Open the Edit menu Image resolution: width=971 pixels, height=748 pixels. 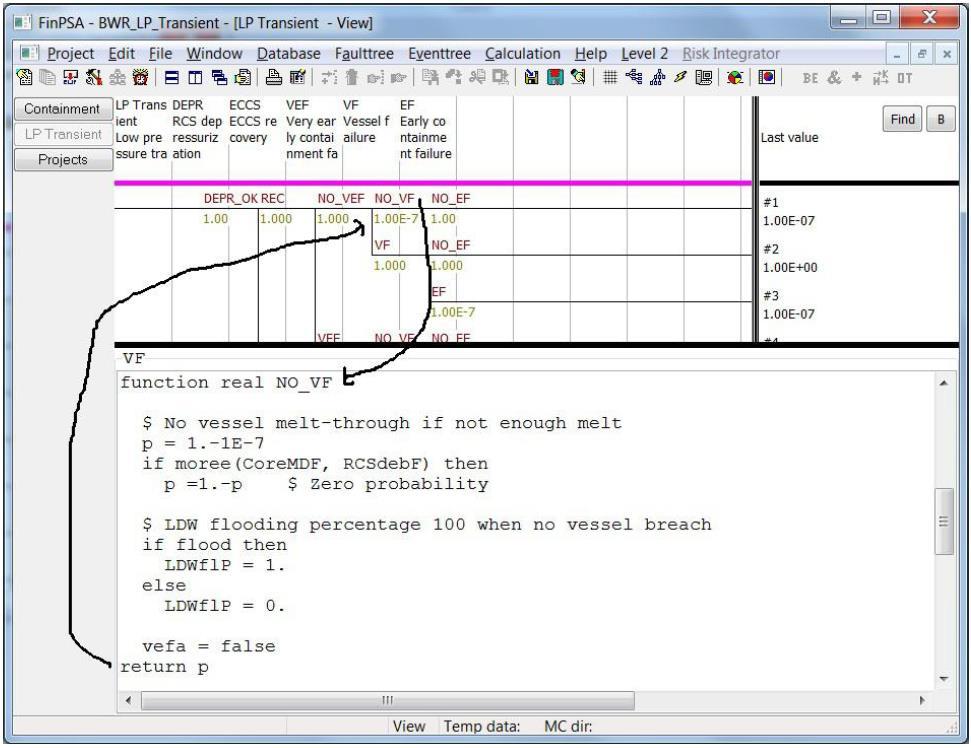coord(121,54)
